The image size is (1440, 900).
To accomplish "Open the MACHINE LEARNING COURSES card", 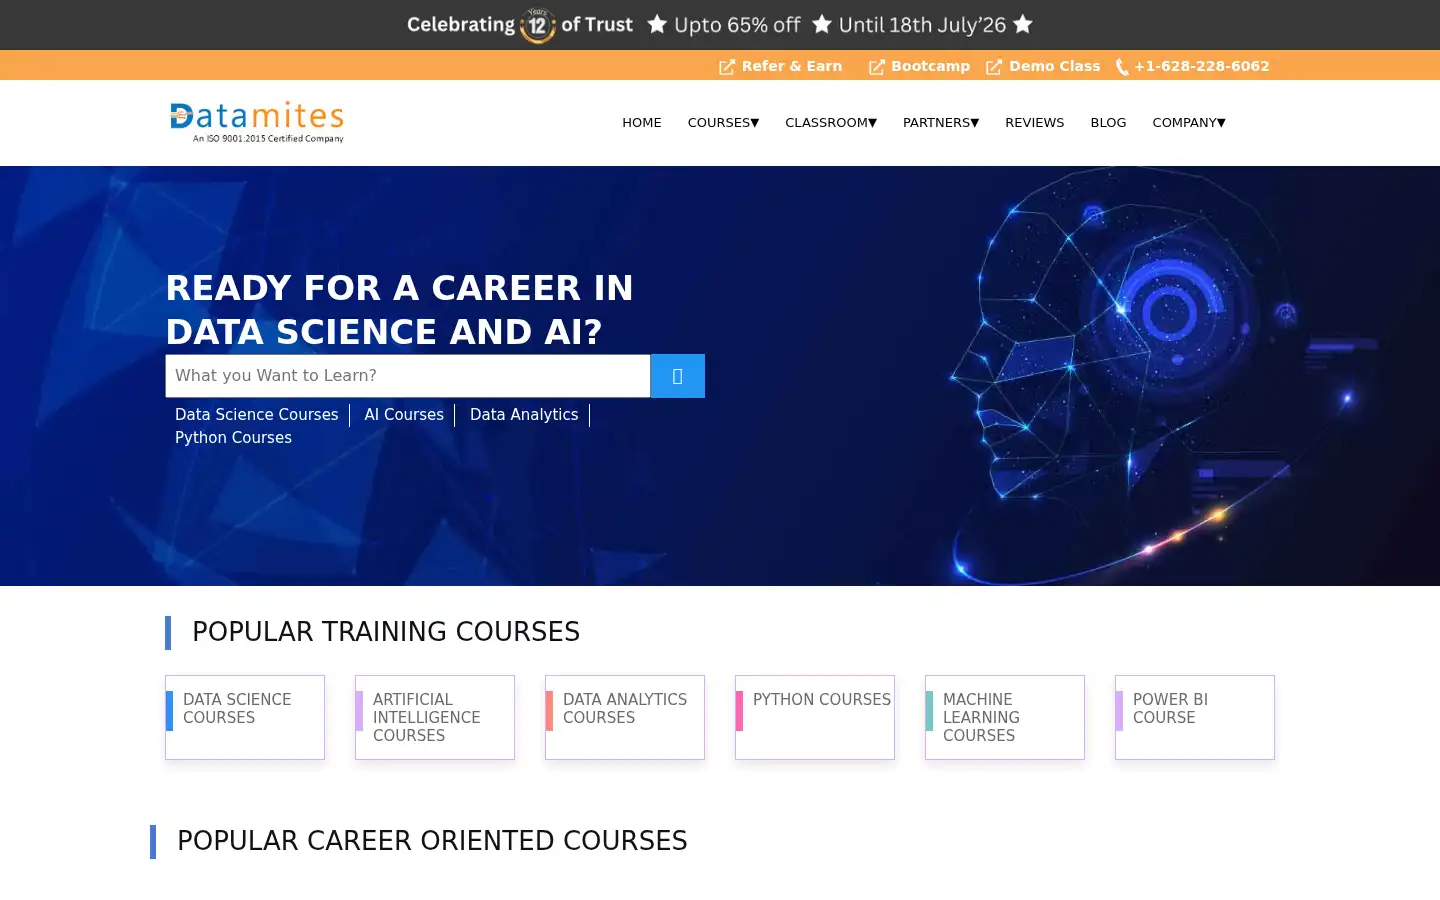I will tap(1005, 717).
